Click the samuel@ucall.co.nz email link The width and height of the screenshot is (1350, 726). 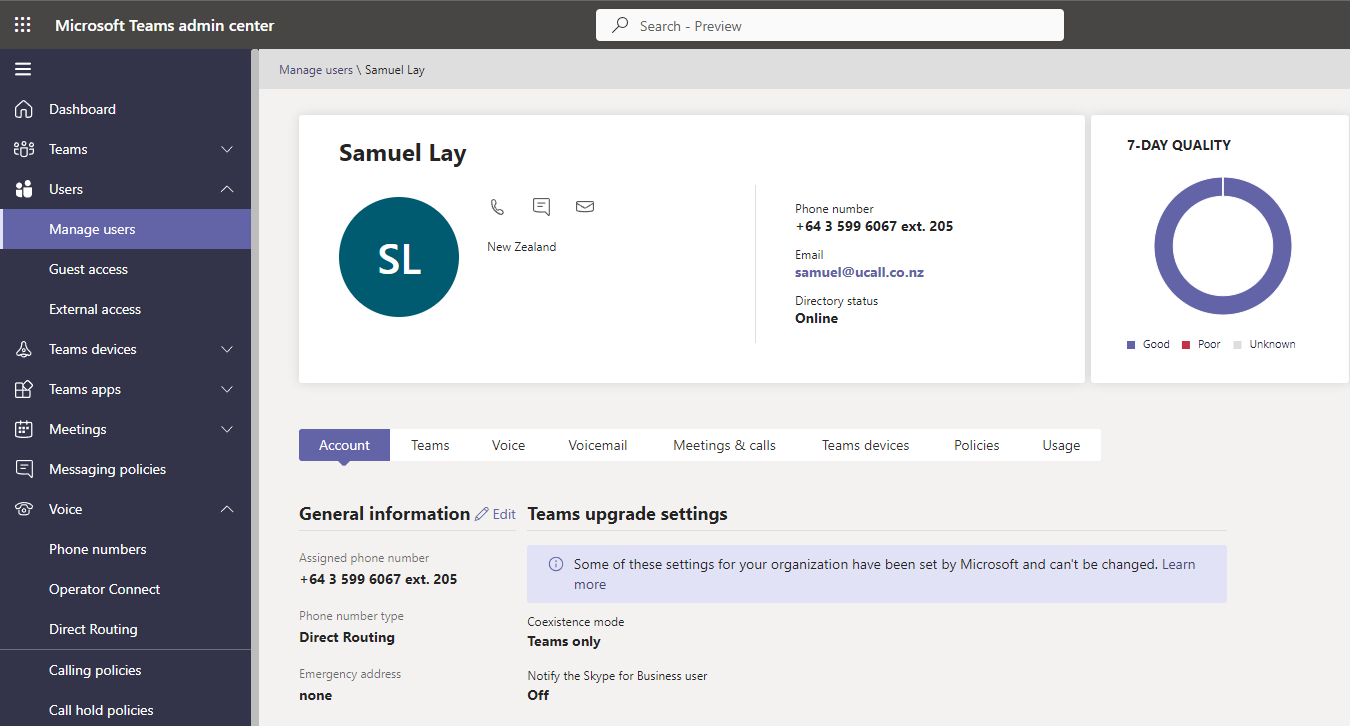[x=859, y=272]
